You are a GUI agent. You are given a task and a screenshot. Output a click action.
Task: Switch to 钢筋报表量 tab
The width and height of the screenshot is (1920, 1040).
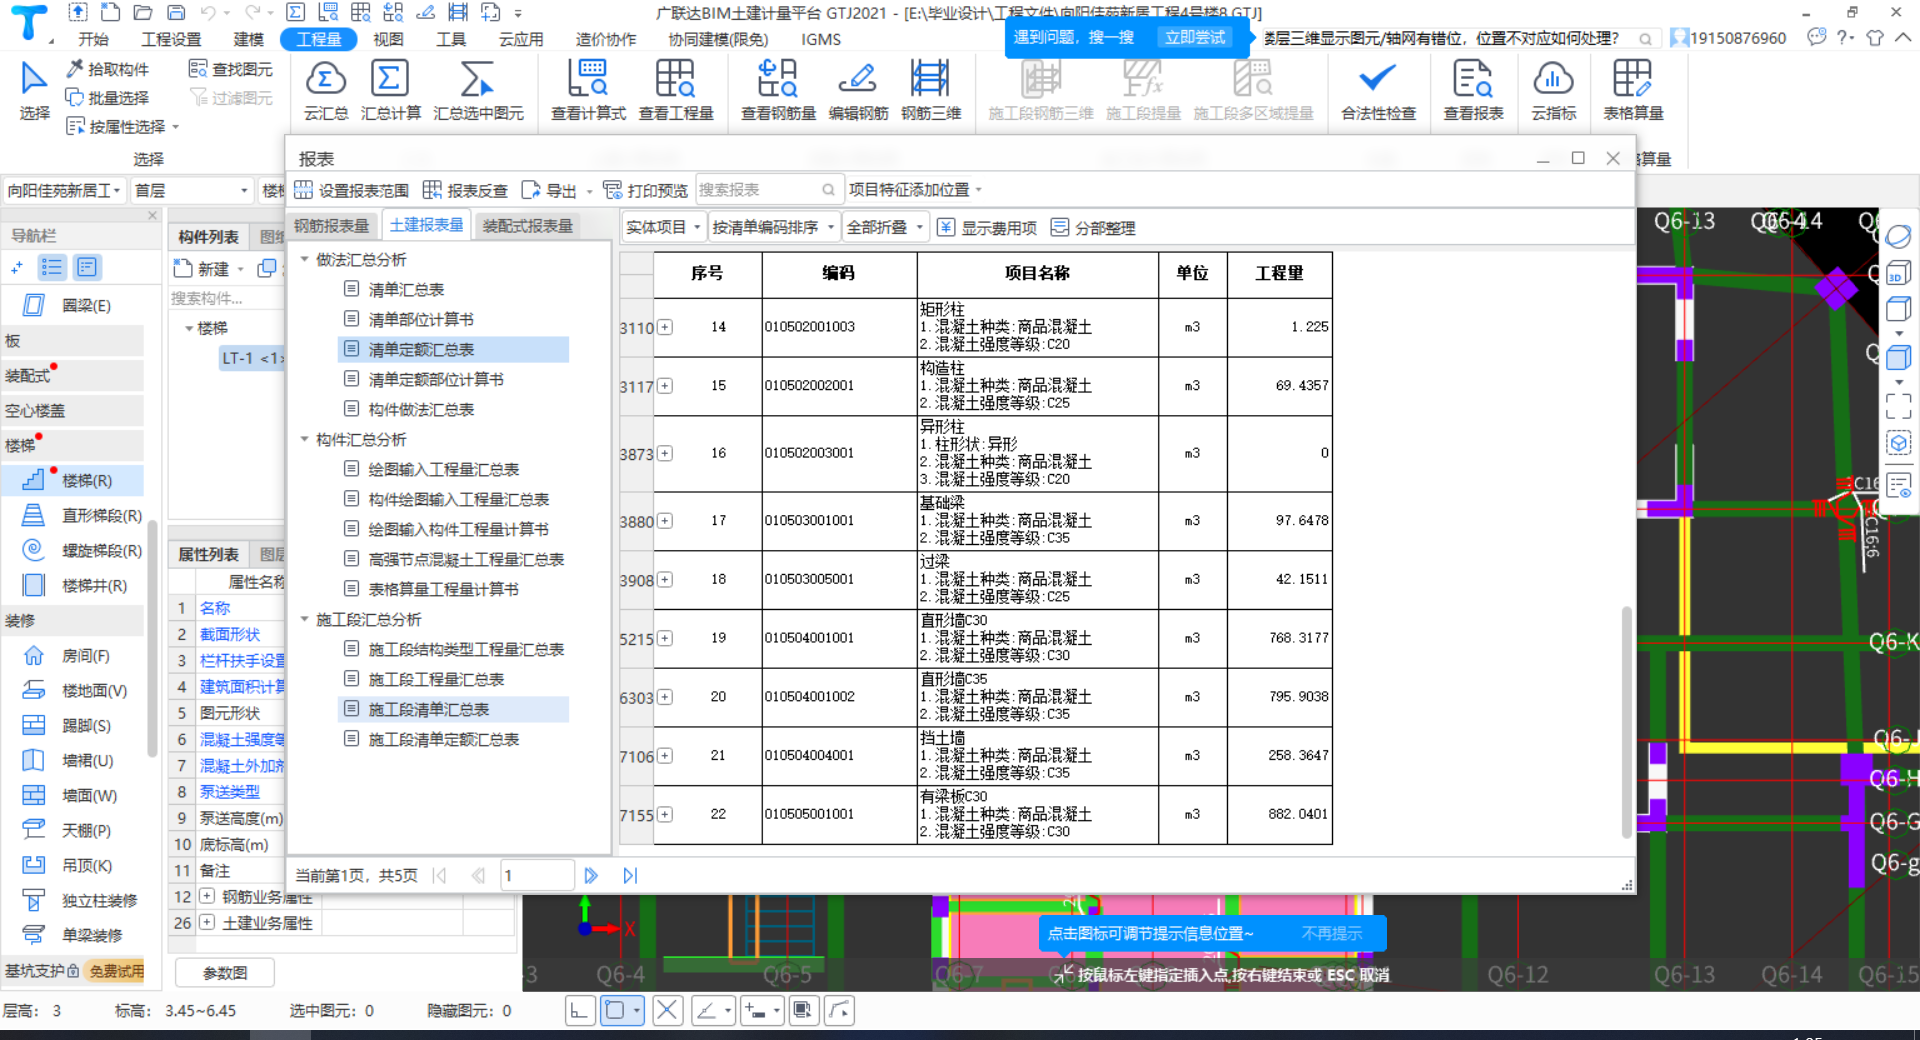(332, 226)
